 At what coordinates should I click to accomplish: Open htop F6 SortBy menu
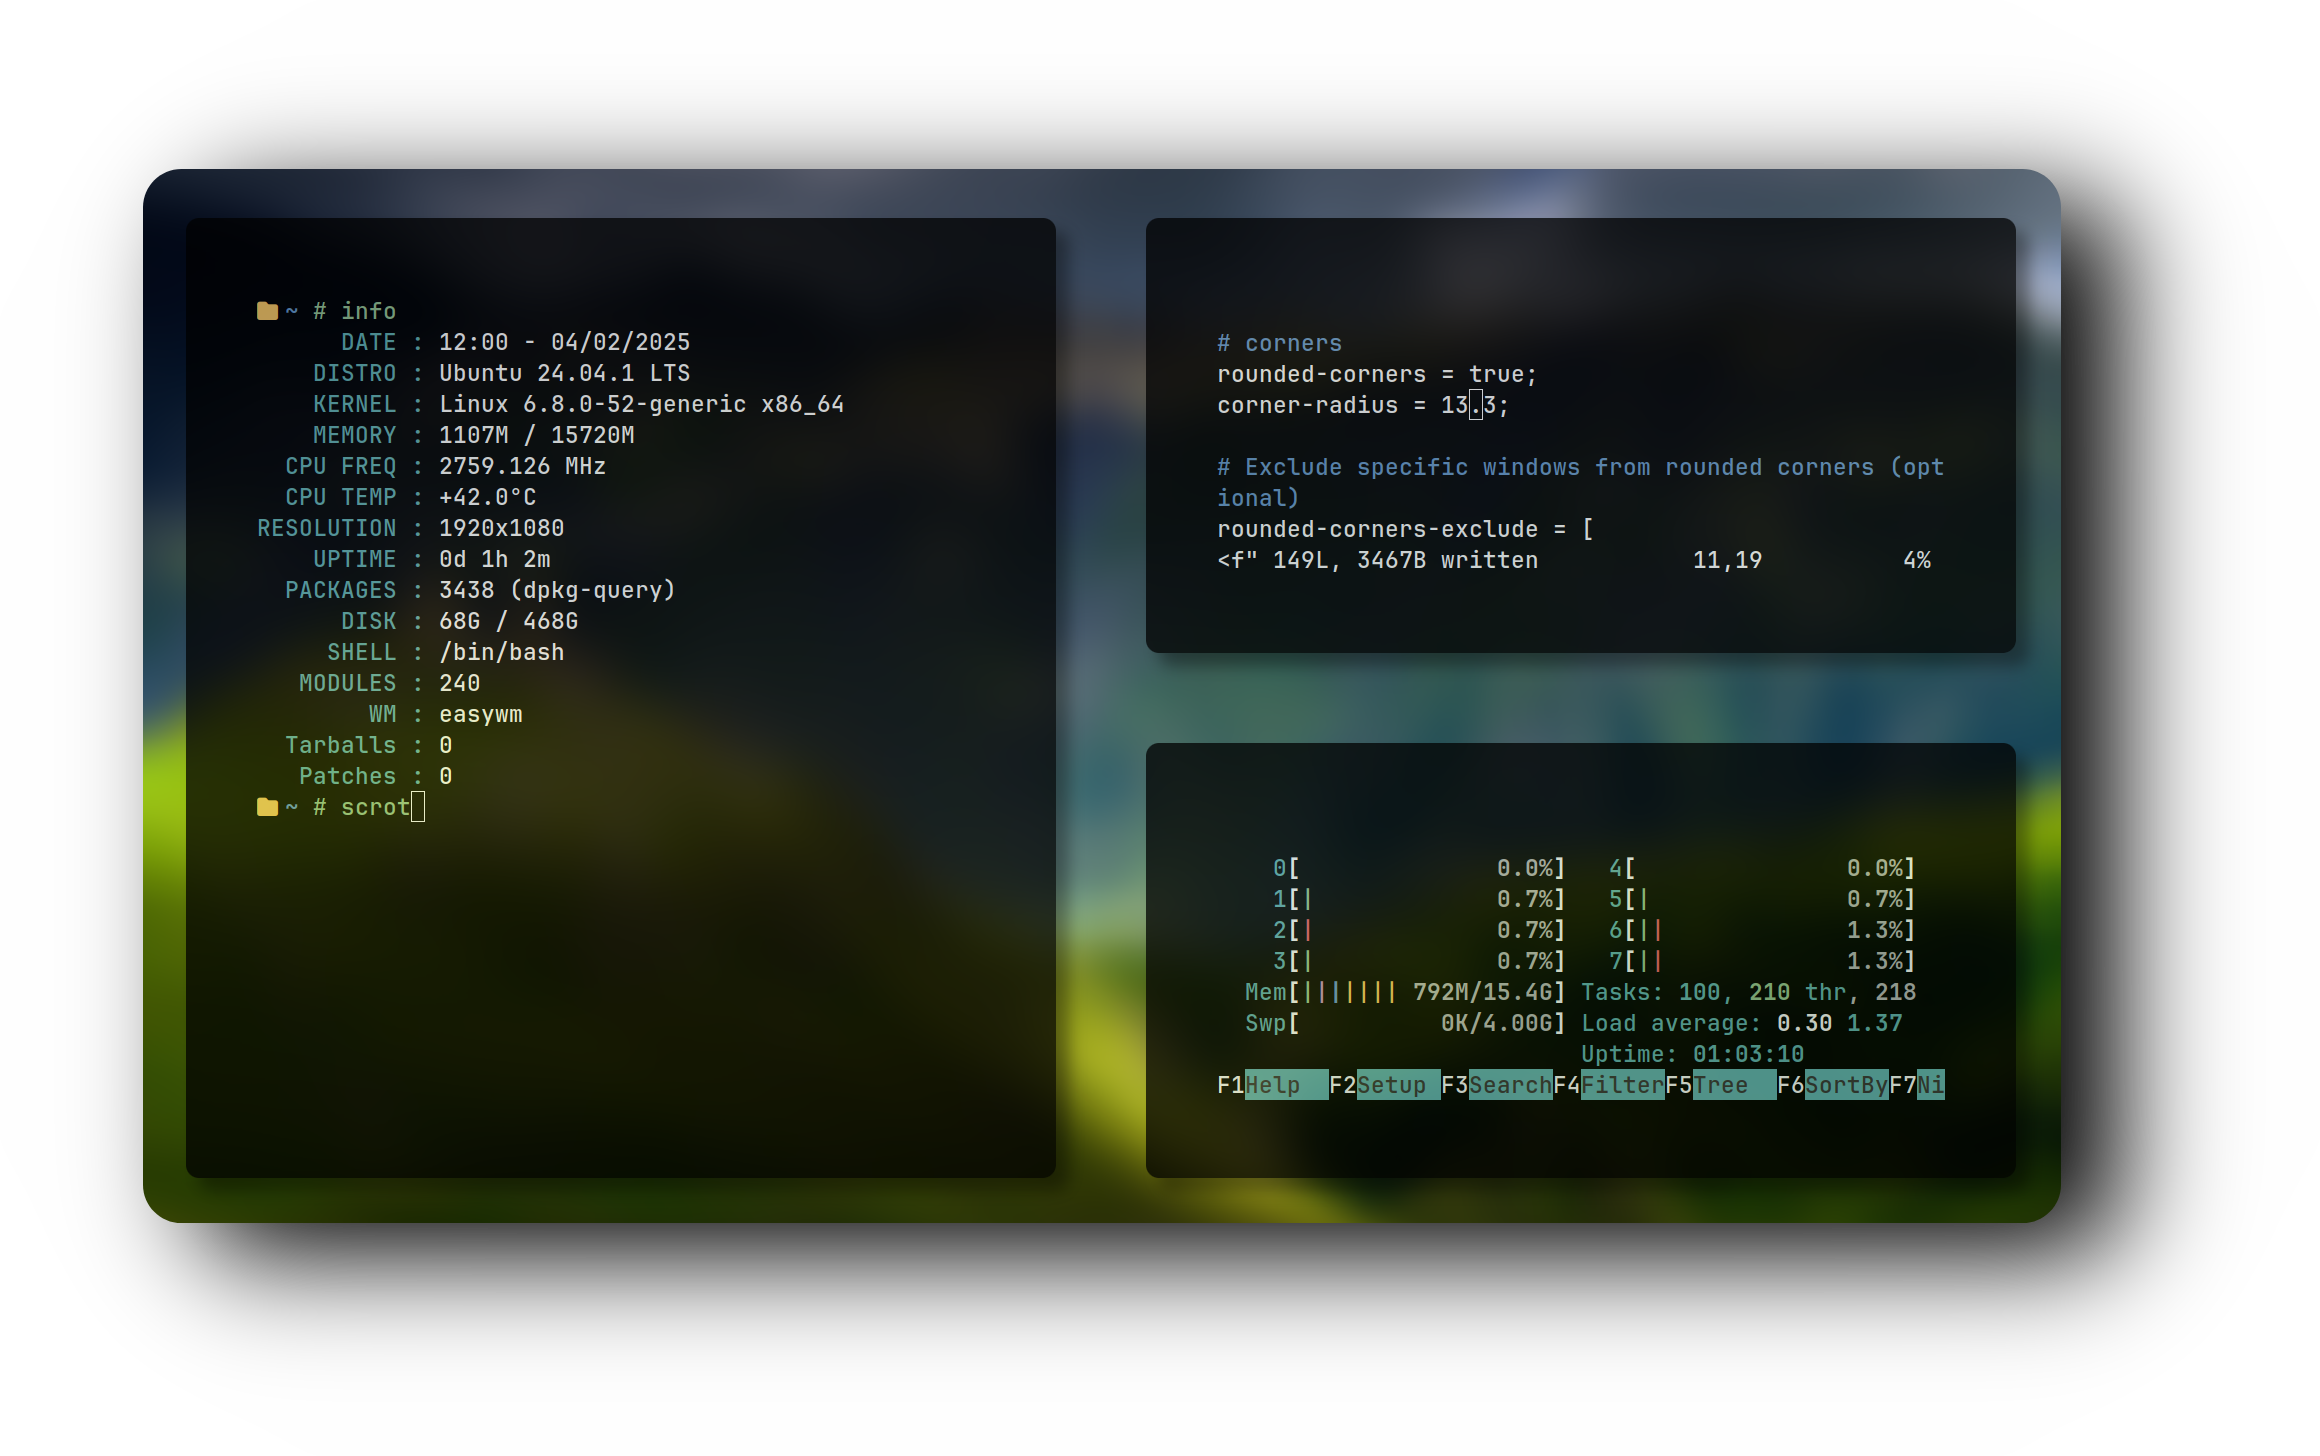pos(1845,1085)
